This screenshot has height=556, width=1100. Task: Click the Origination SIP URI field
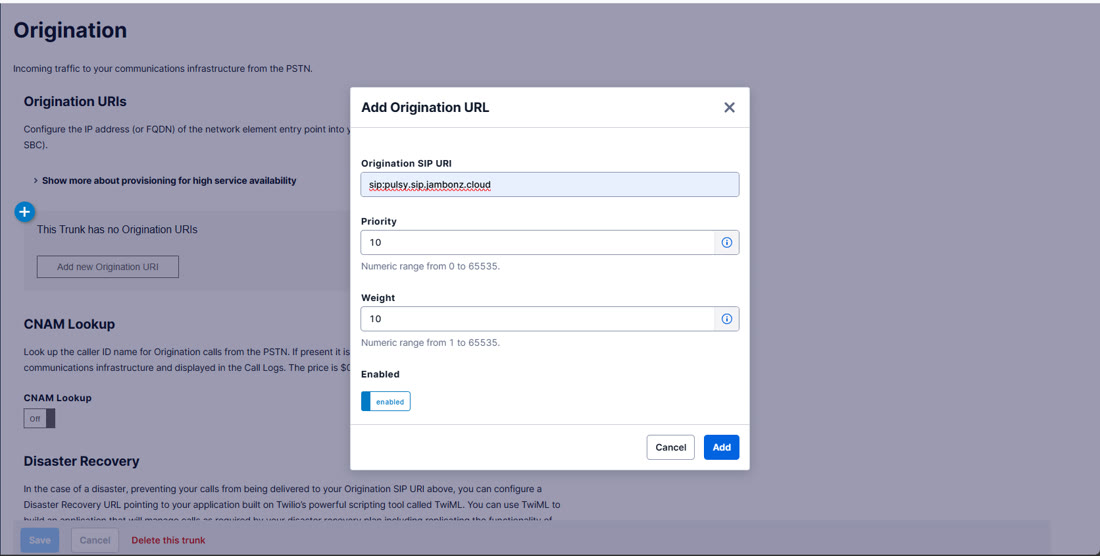549,184
